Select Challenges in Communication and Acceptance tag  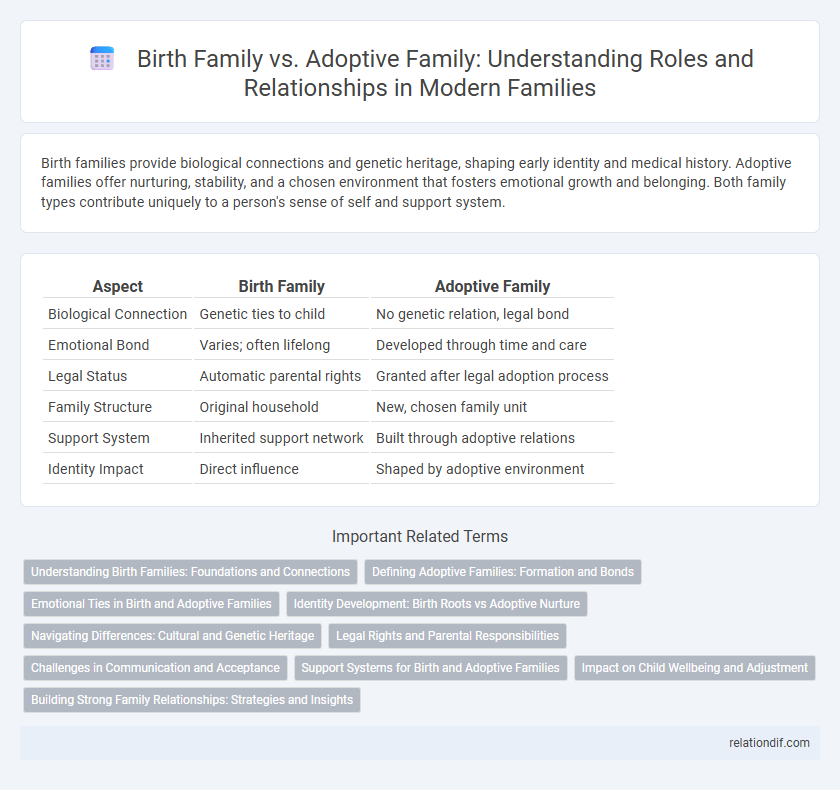(155, 668)
